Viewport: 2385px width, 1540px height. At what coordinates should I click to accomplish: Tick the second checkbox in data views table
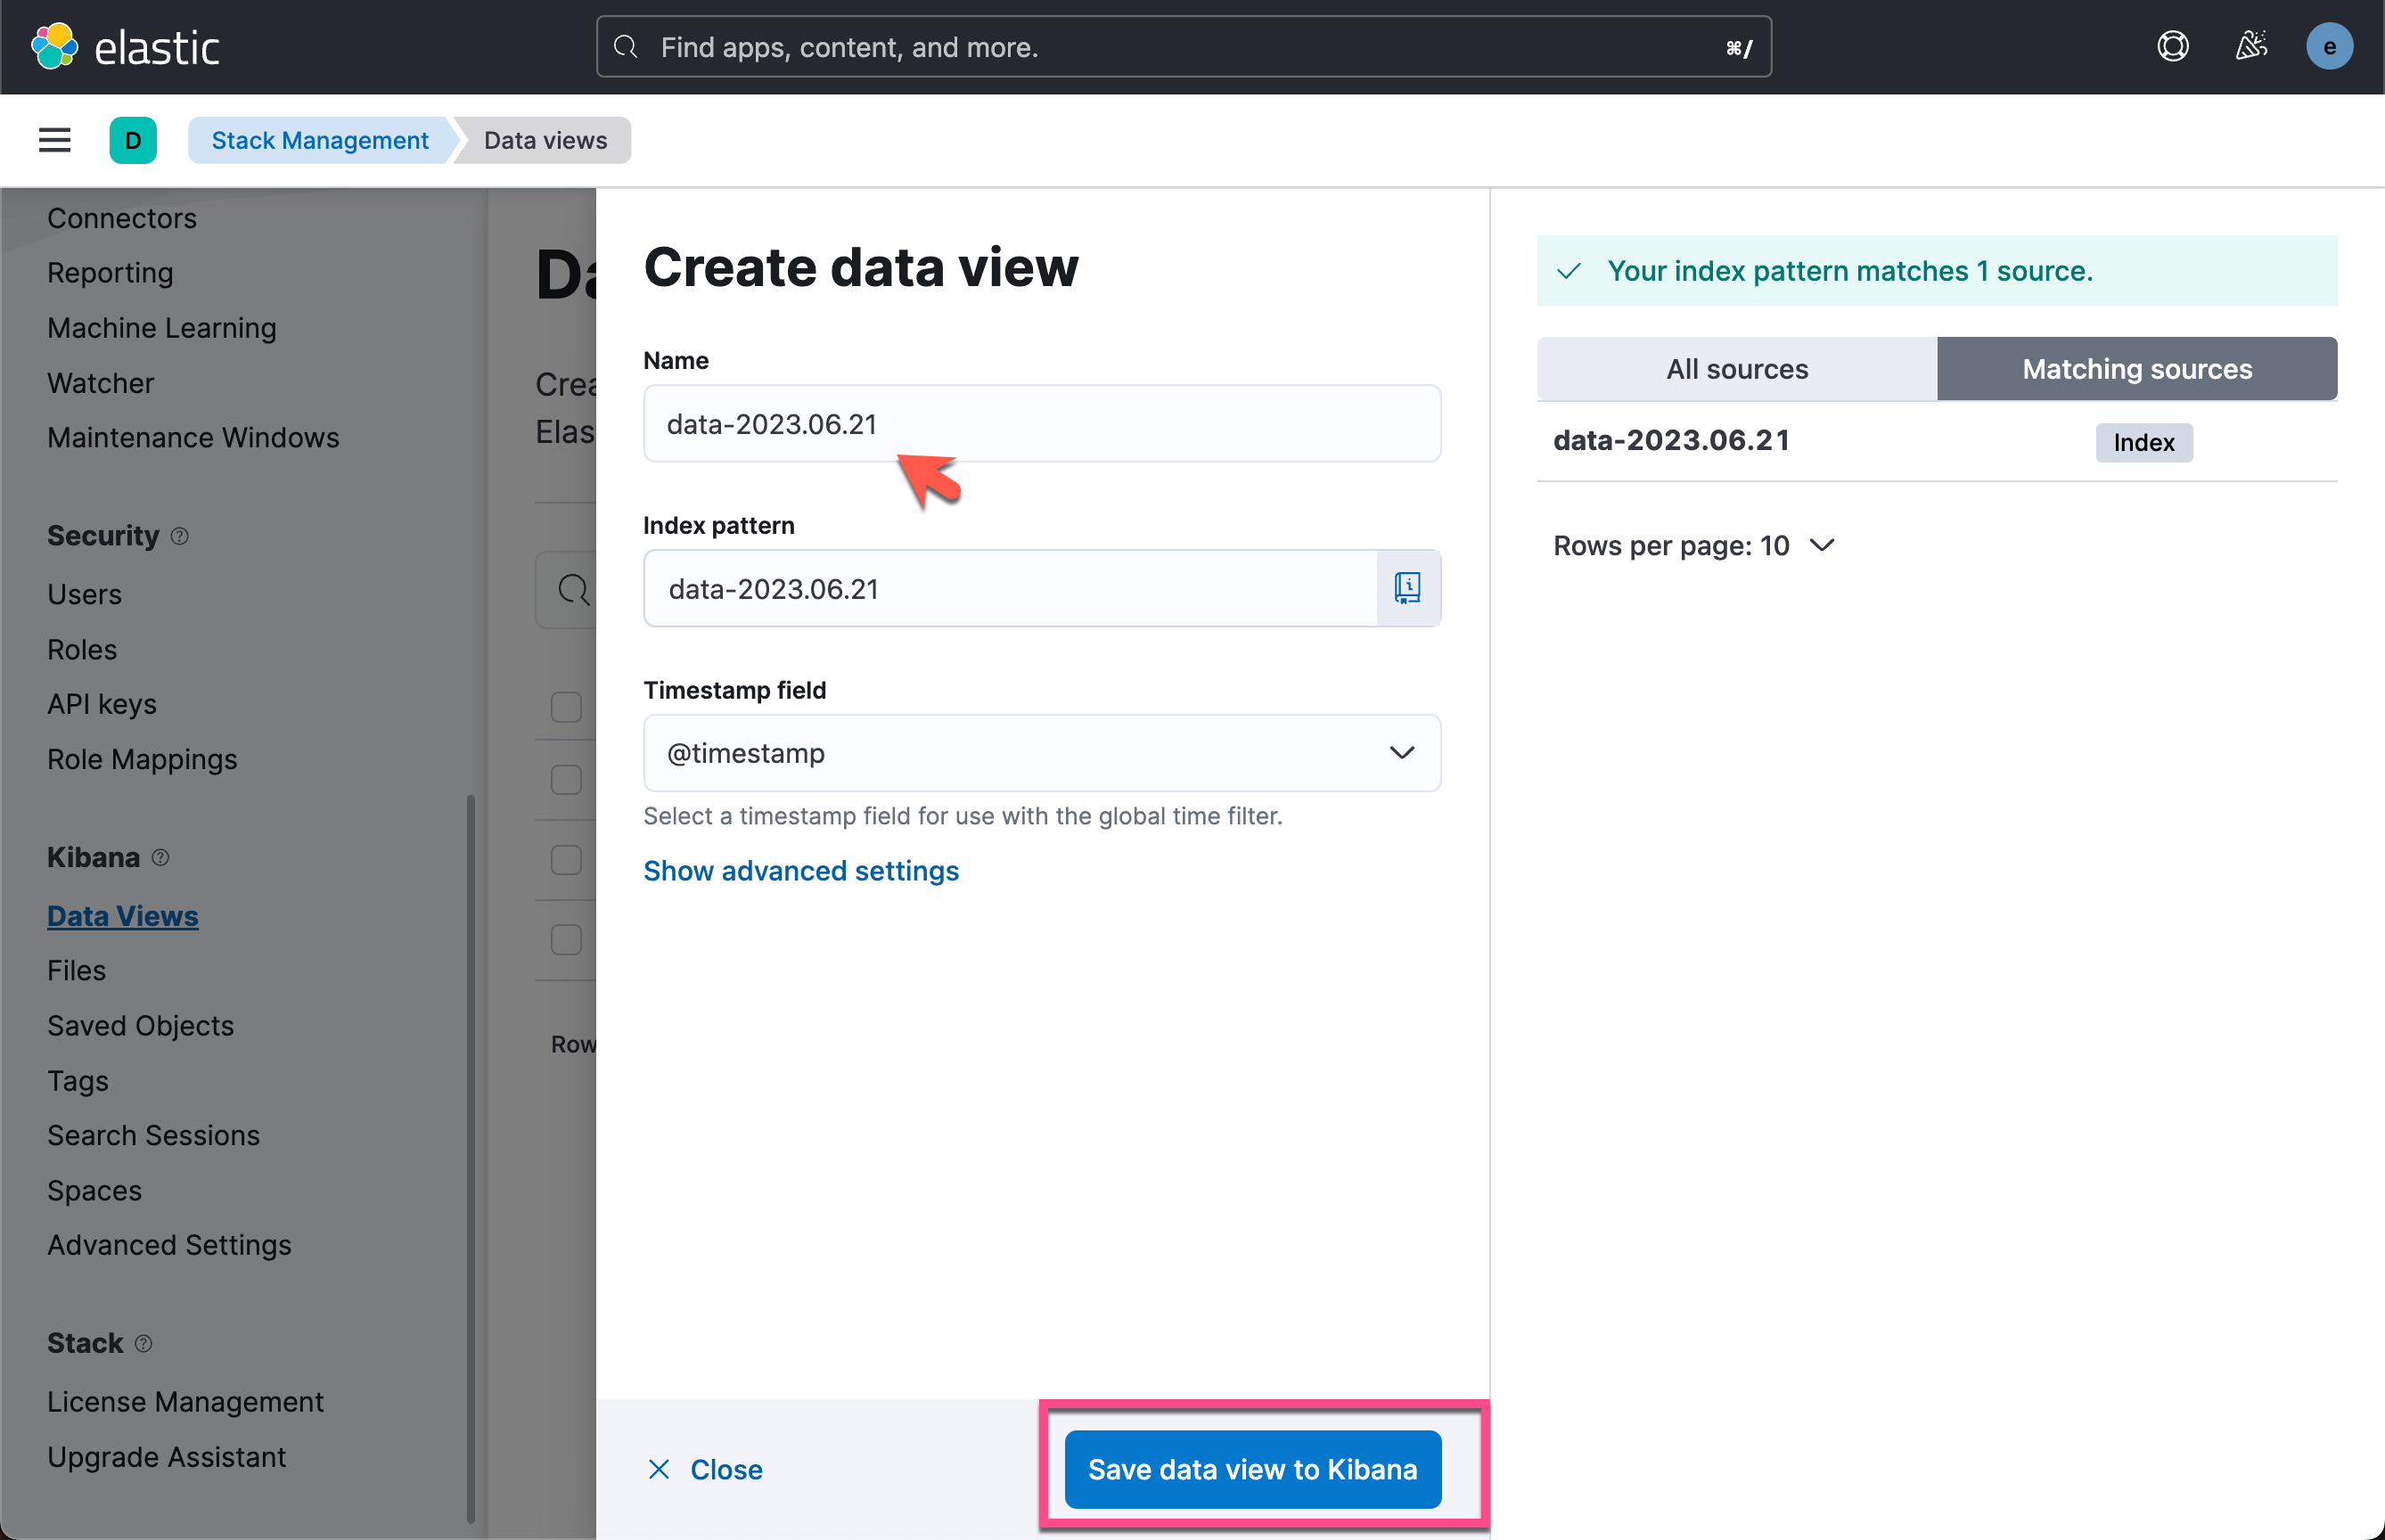[566, 780]
